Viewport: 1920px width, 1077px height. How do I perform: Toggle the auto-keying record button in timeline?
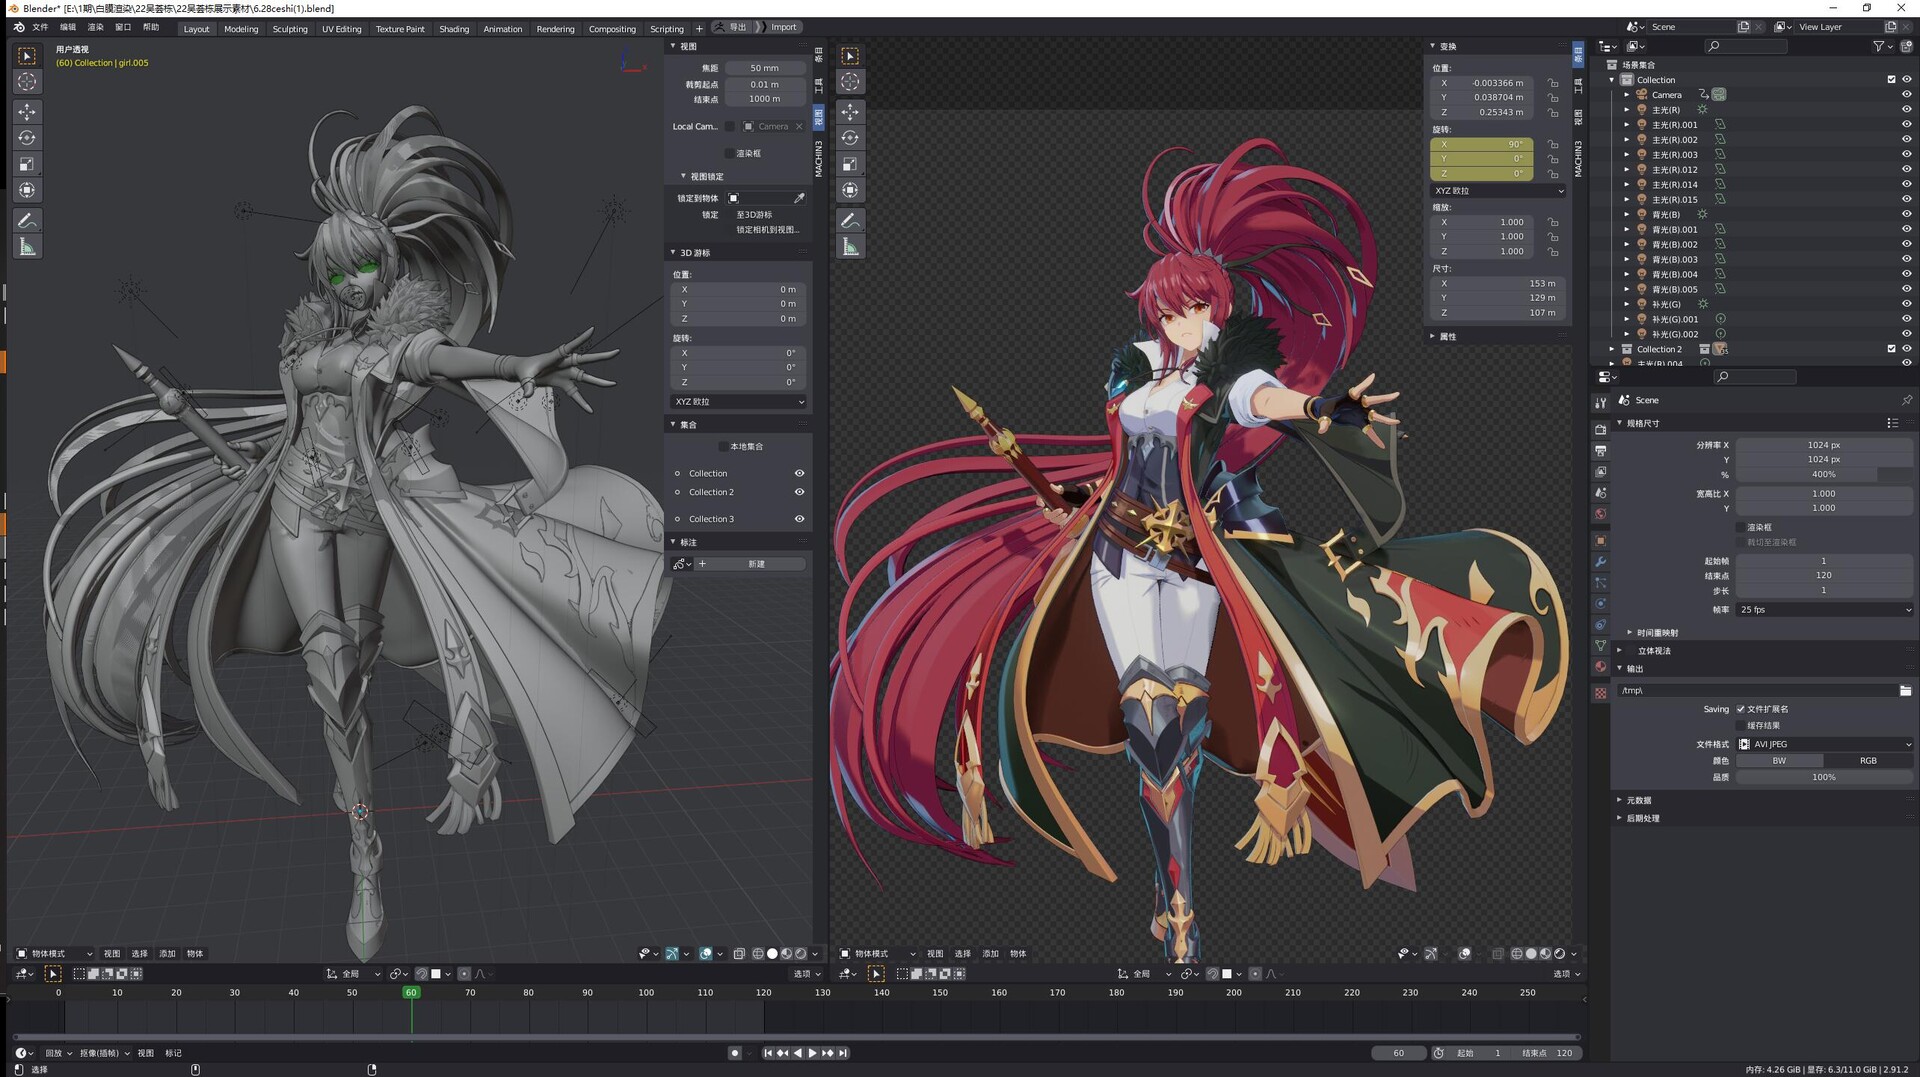[735, 1053]
